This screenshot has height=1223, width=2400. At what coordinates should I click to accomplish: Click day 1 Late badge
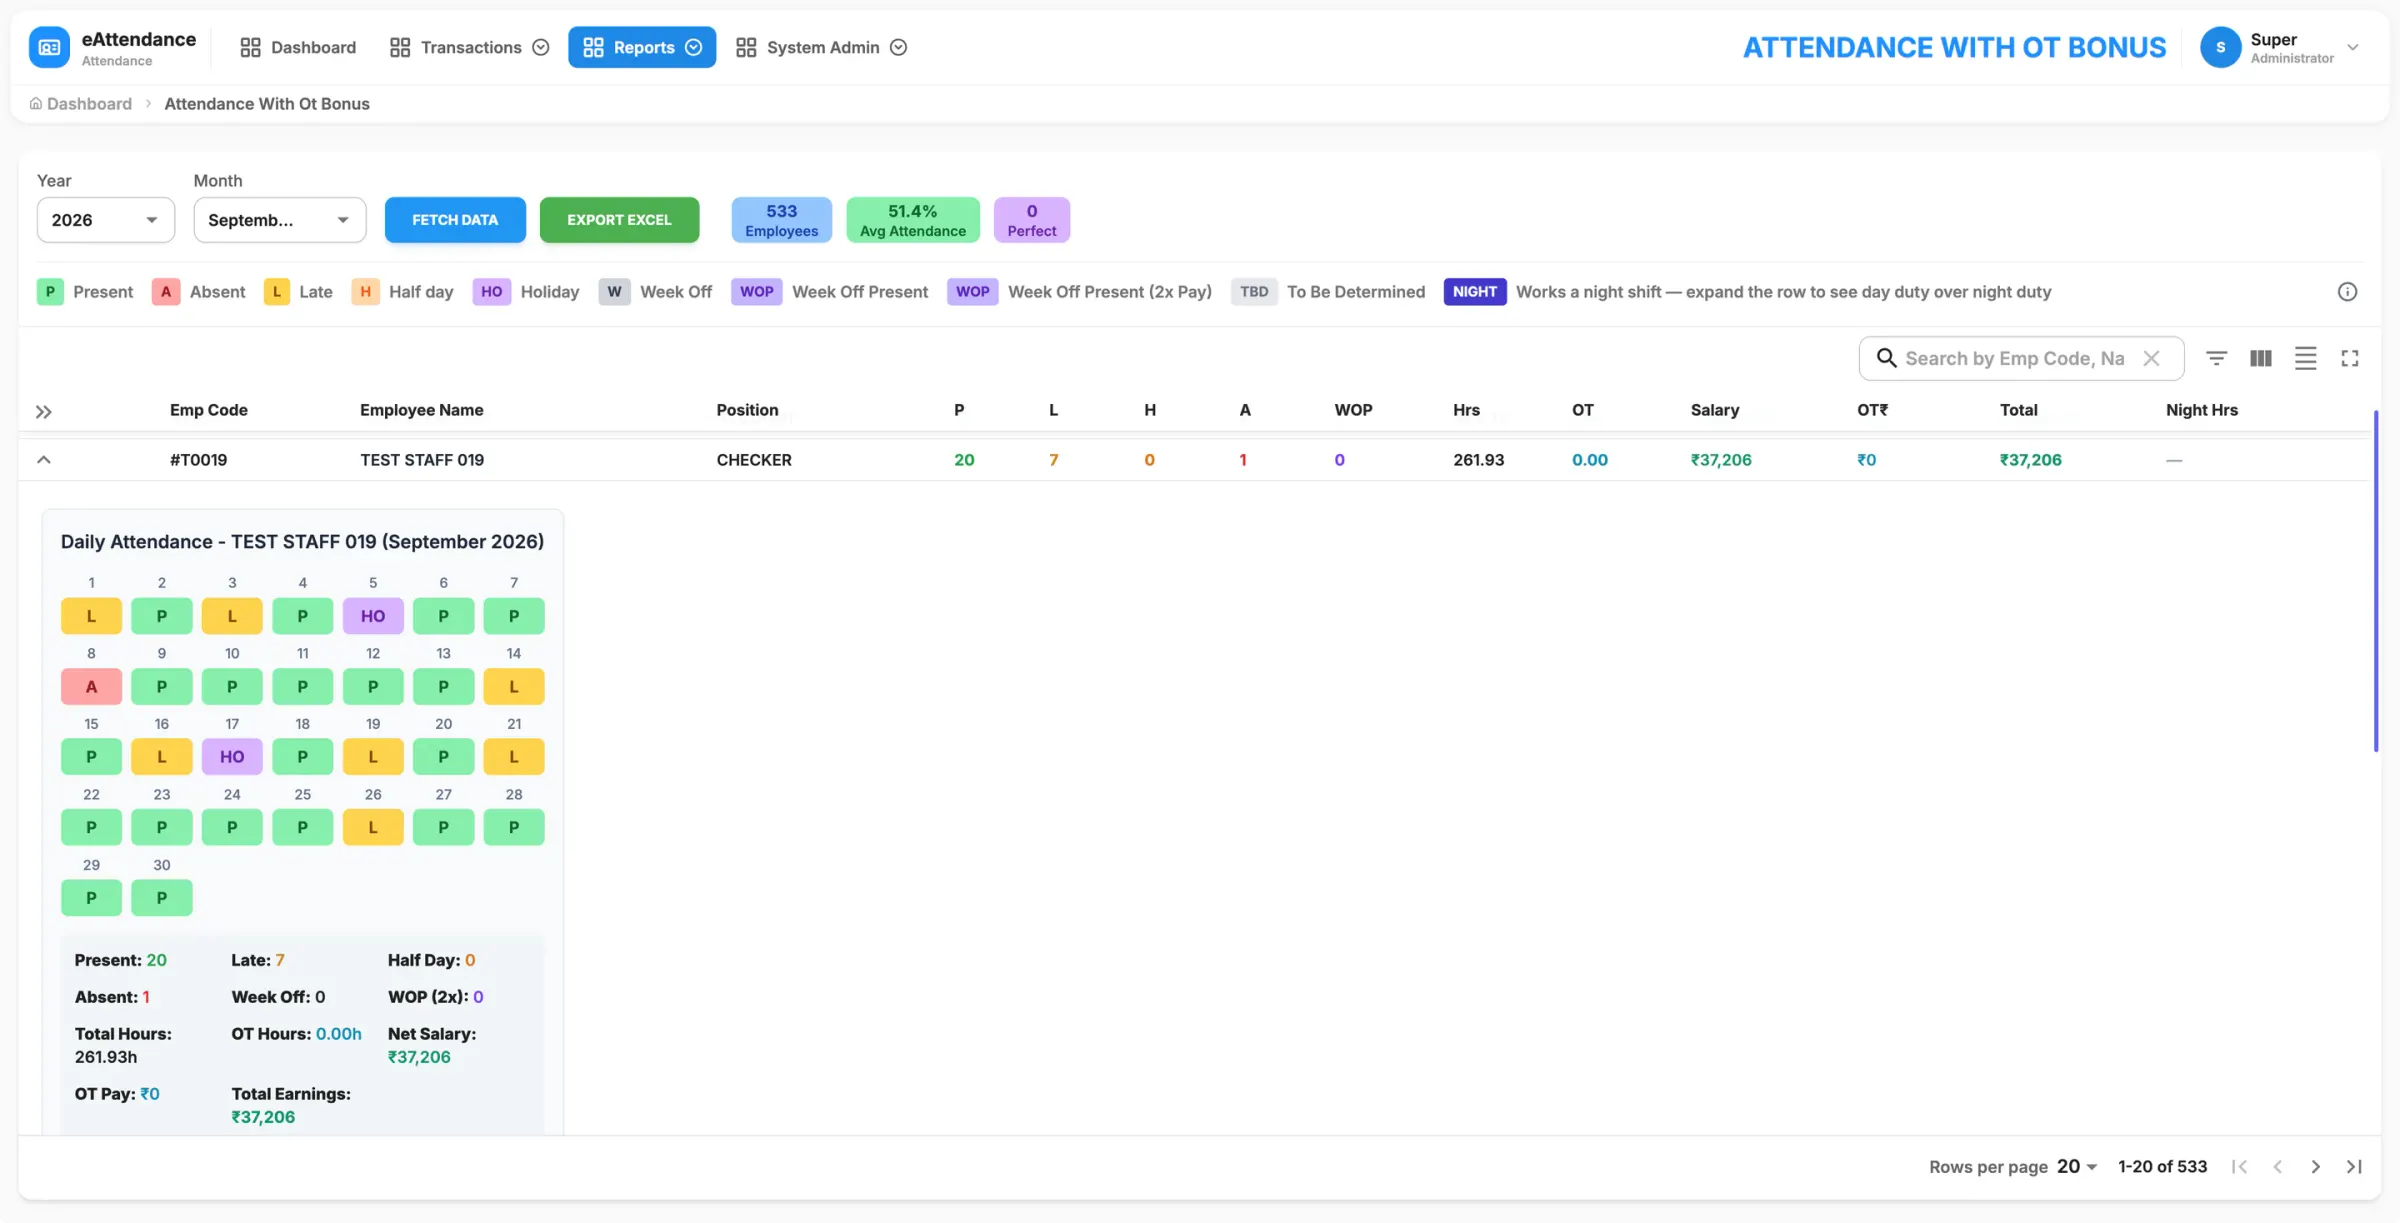click(91, 616)
